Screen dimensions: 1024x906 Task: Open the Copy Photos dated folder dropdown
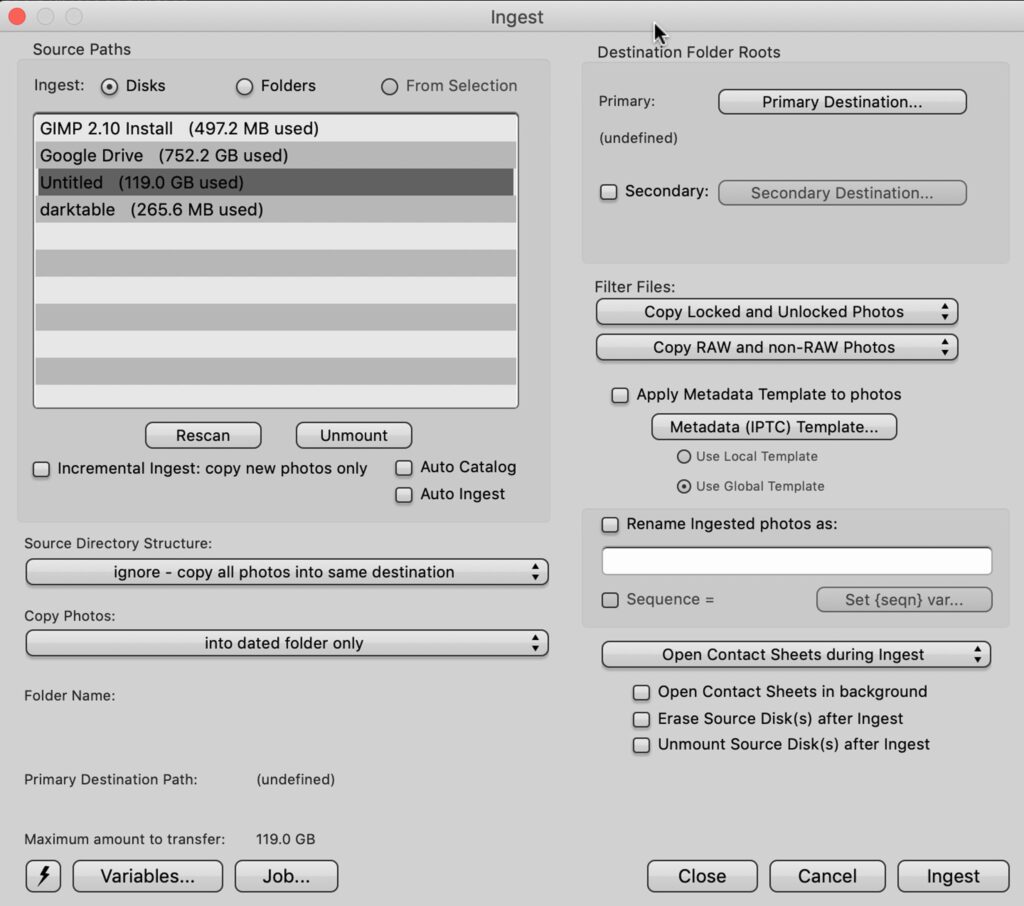click(286, 643)
